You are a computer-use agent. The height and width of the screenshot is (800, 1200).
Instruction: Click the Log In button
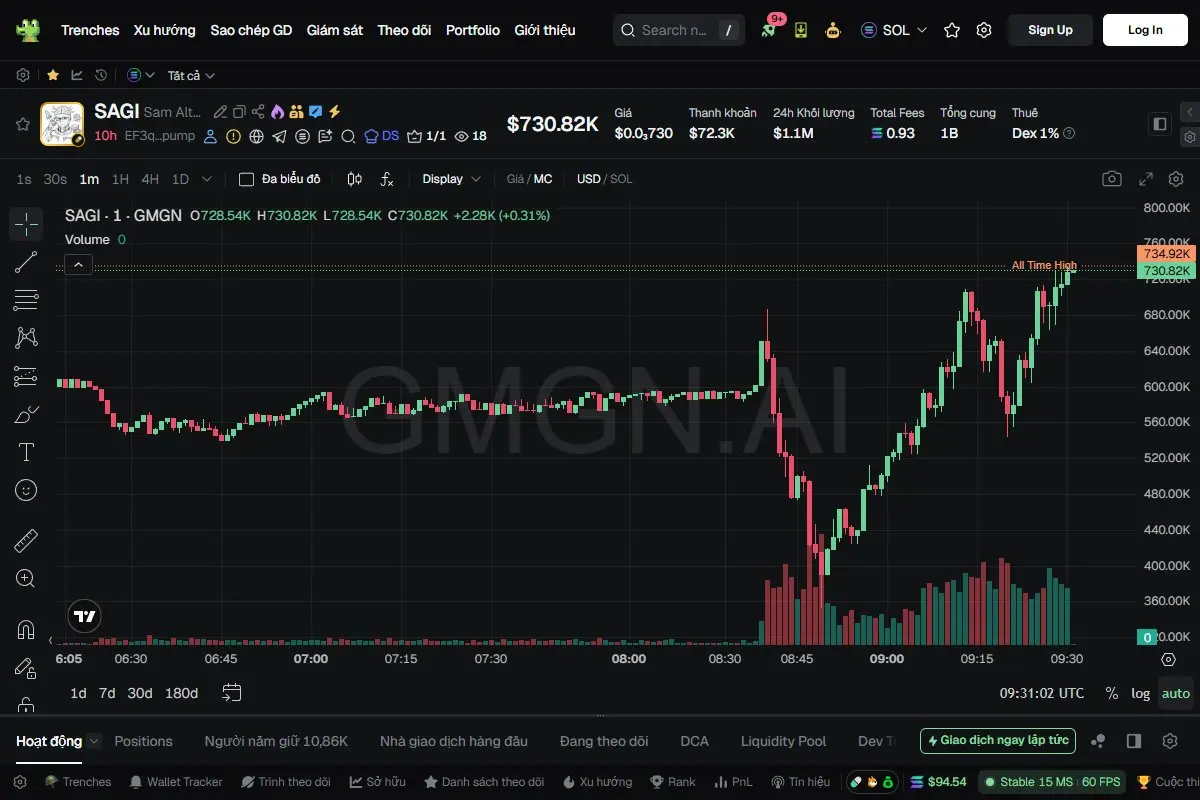pos(1145,30)
